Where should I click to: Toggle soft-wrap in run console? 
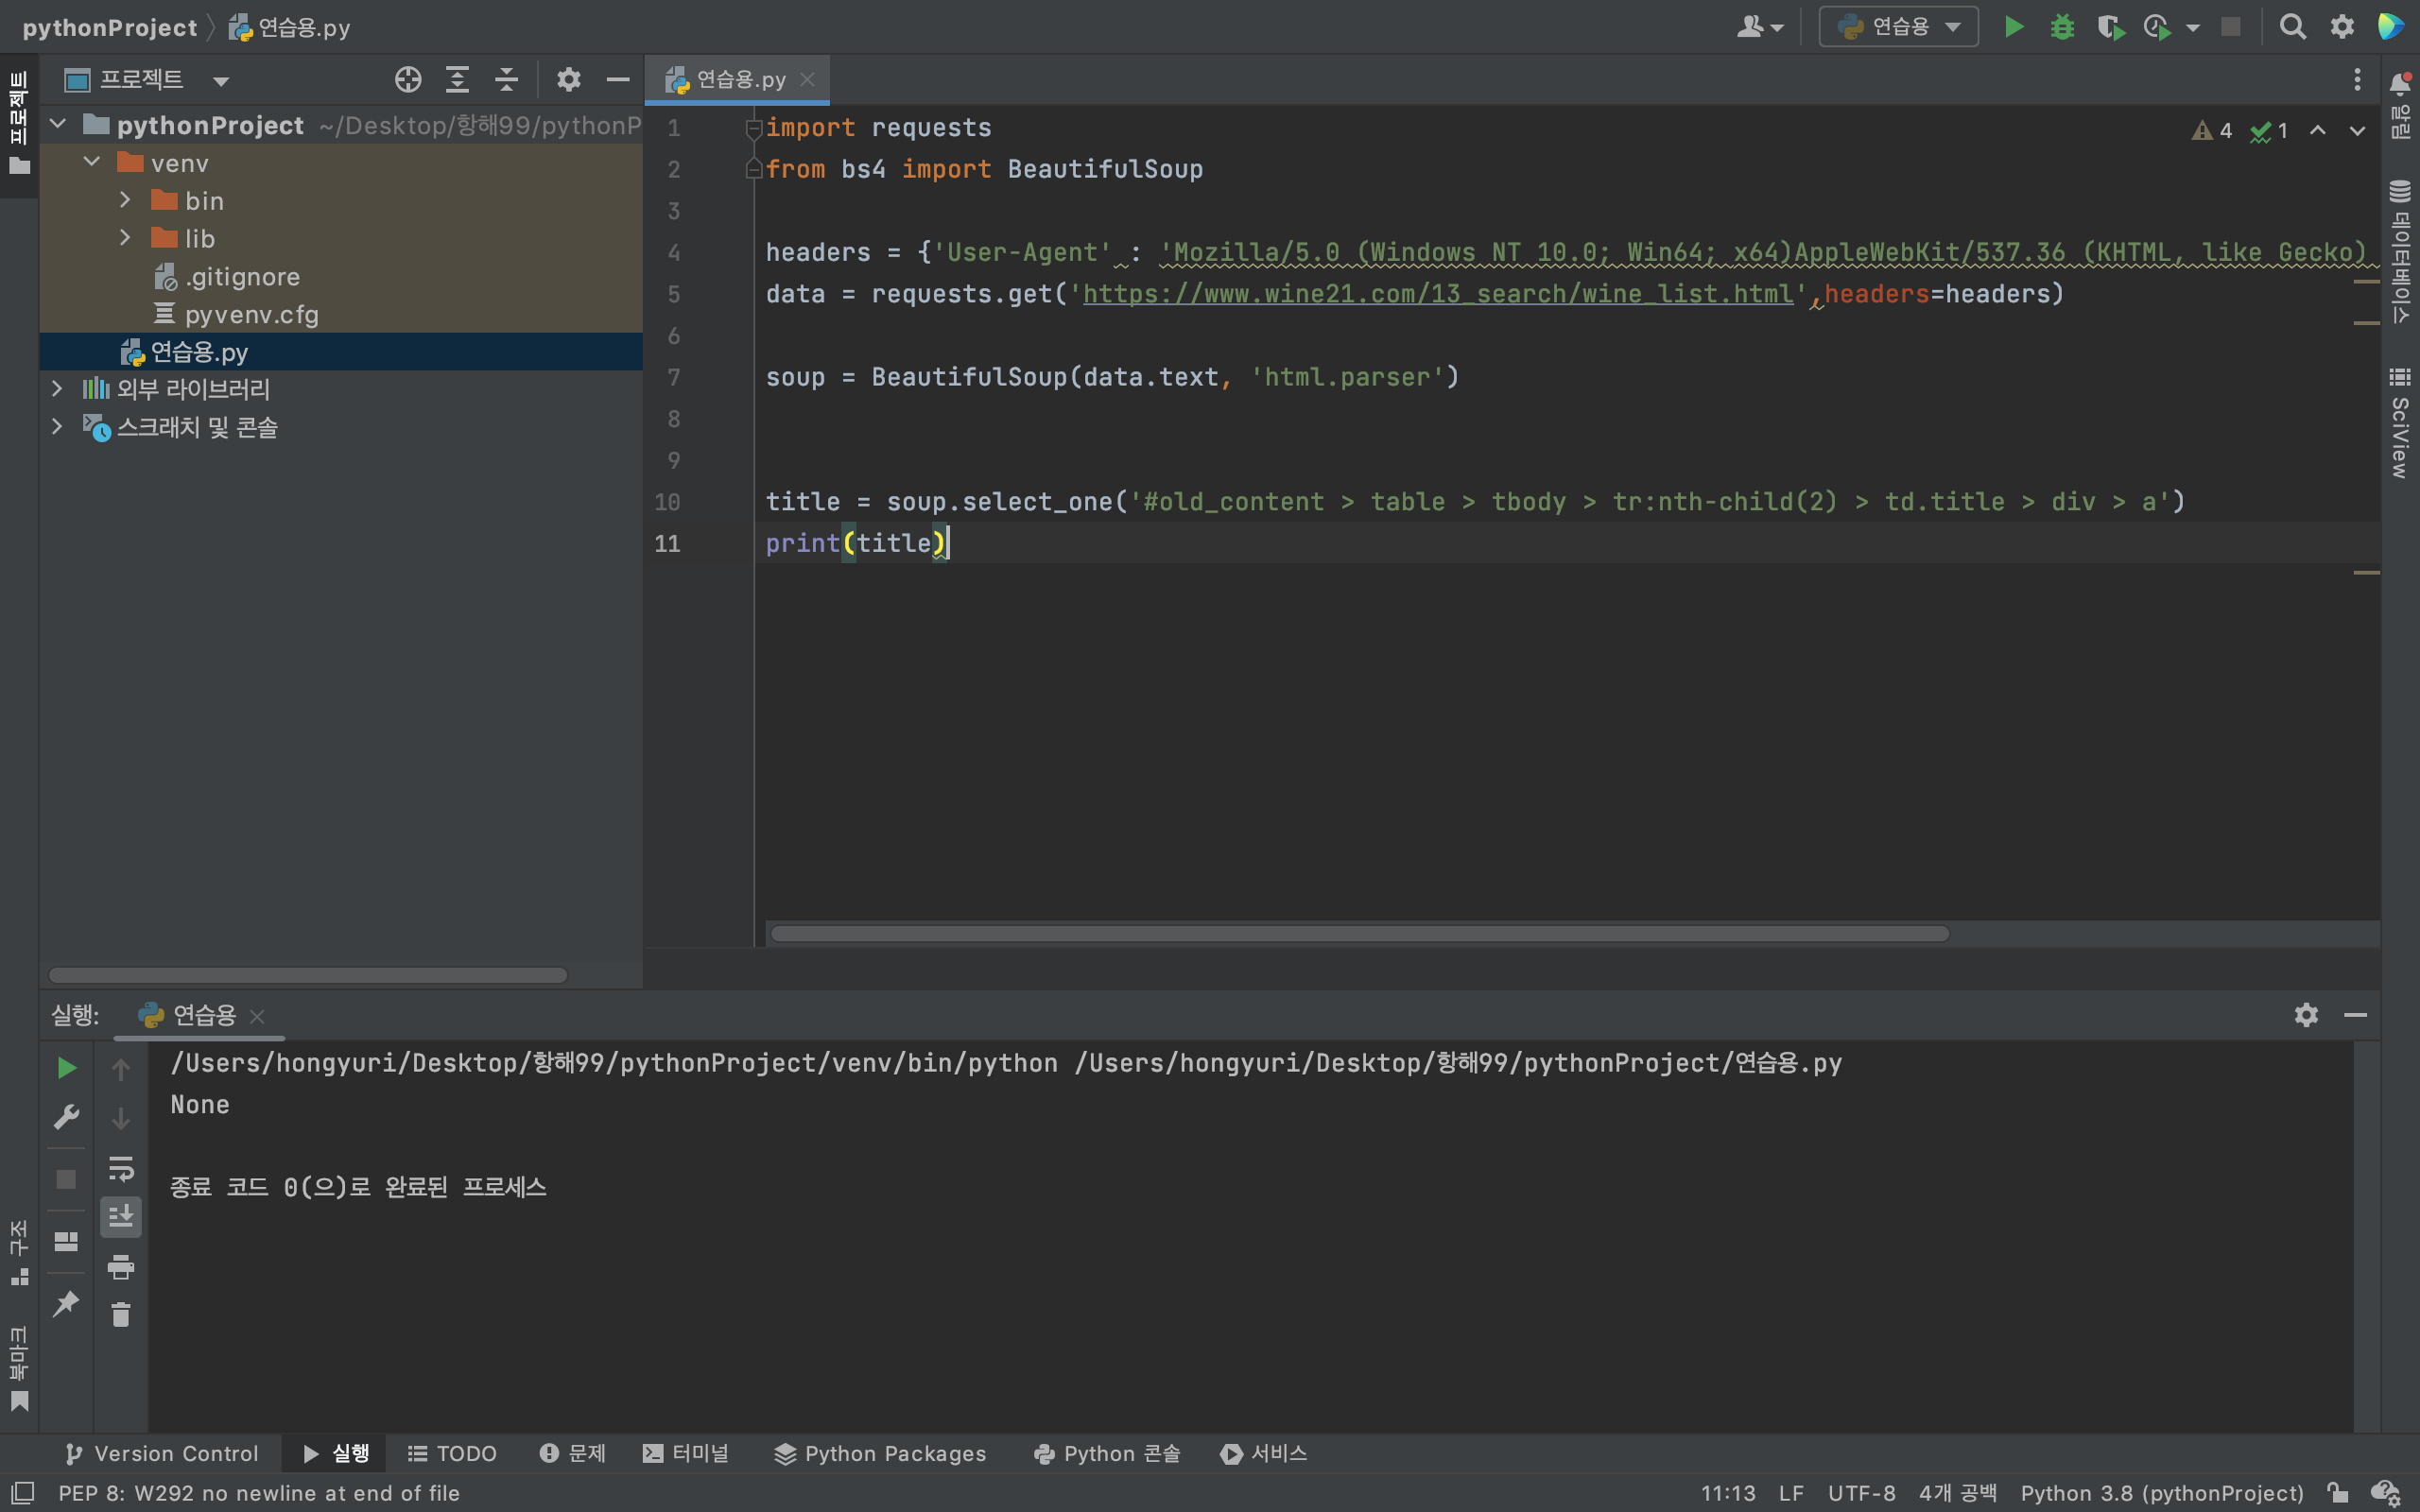click(x=121, y=1168)
